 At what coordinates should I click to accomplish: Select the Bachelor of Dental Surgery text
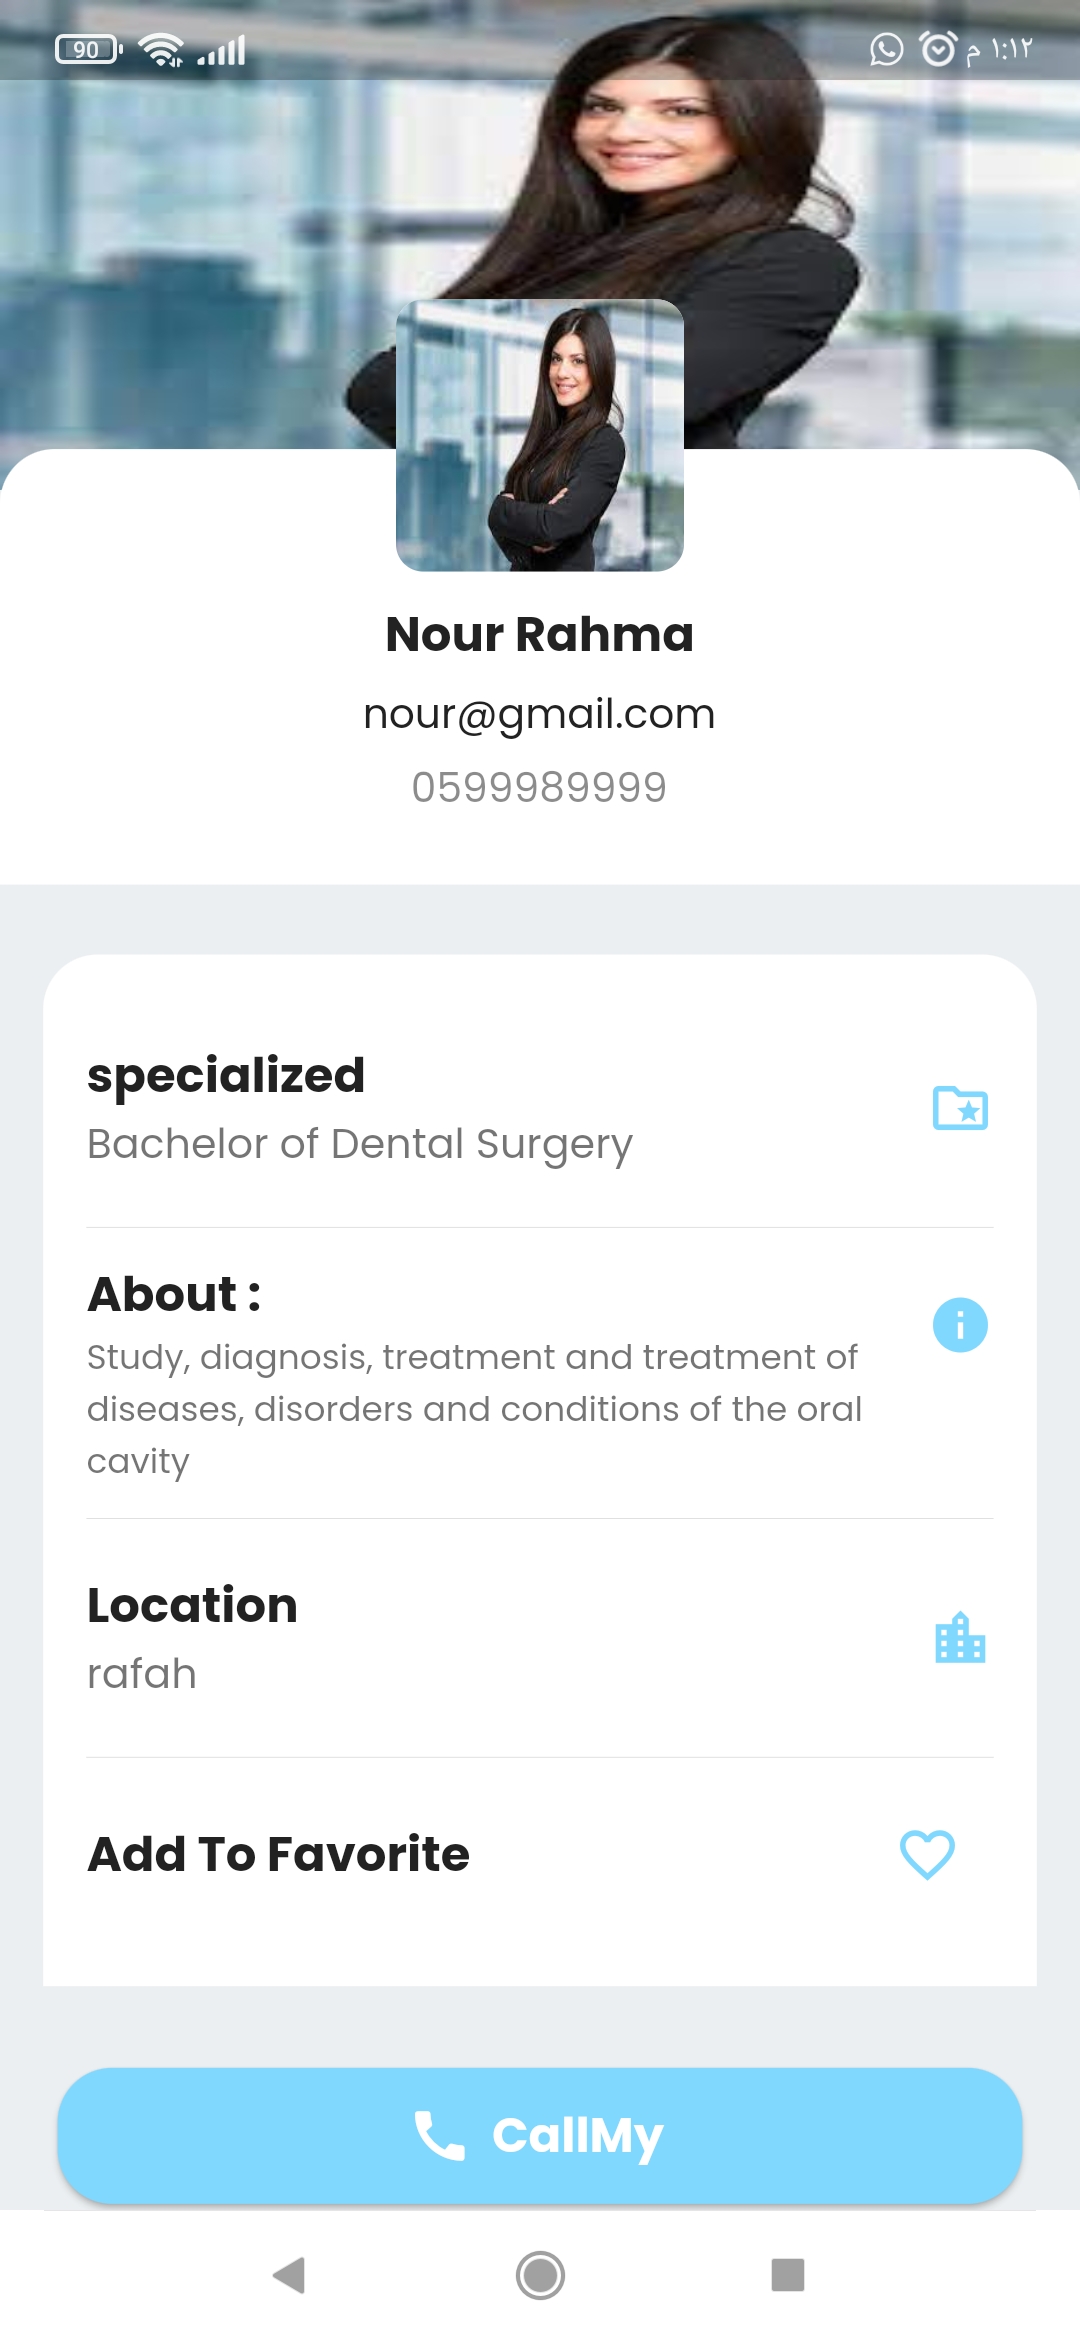360,1144
